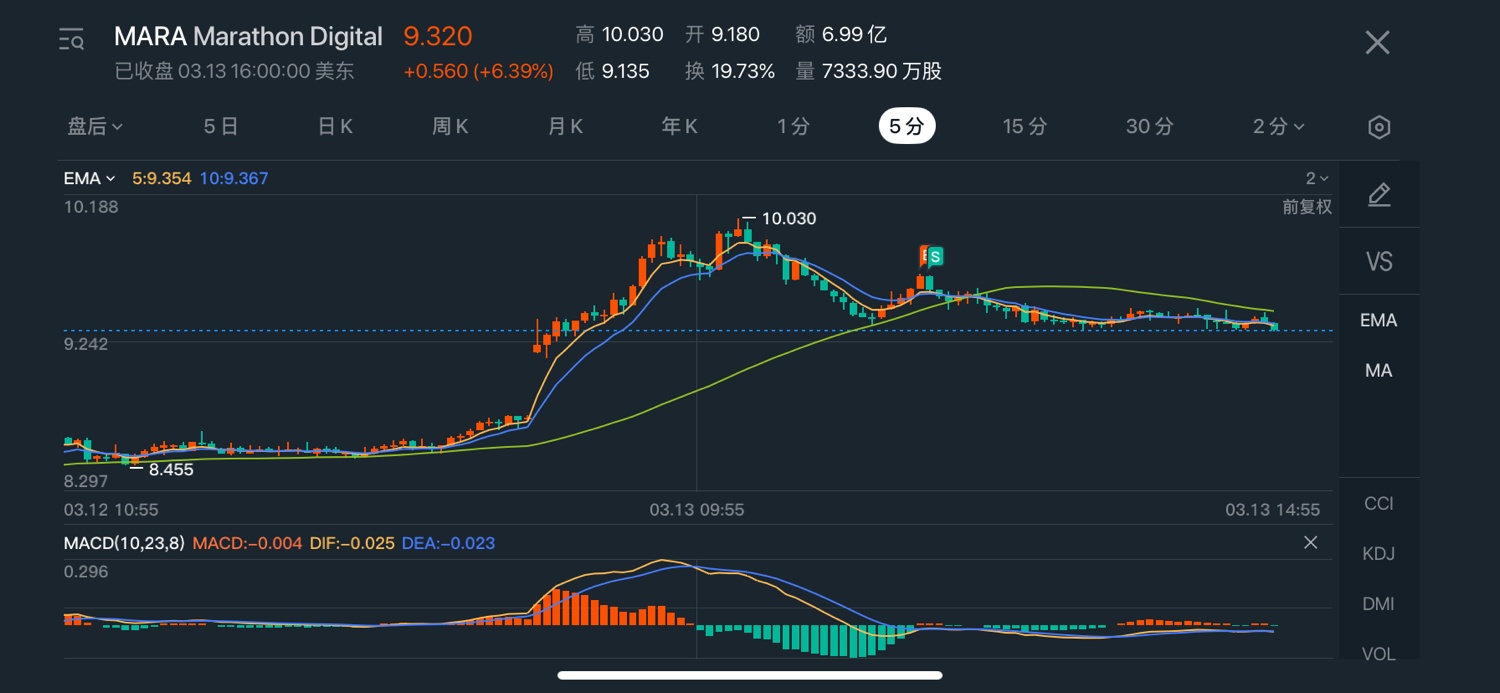
Task: Tap the 前复权 adjustment button
Action: click(1307, 207)
